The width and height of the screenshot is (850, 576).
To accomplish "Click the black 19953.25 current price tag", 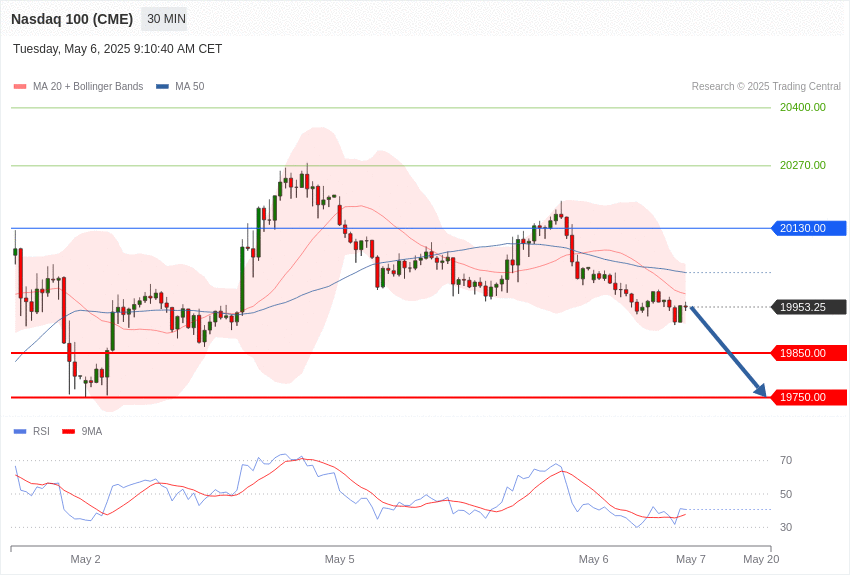I will coord(809,307).
